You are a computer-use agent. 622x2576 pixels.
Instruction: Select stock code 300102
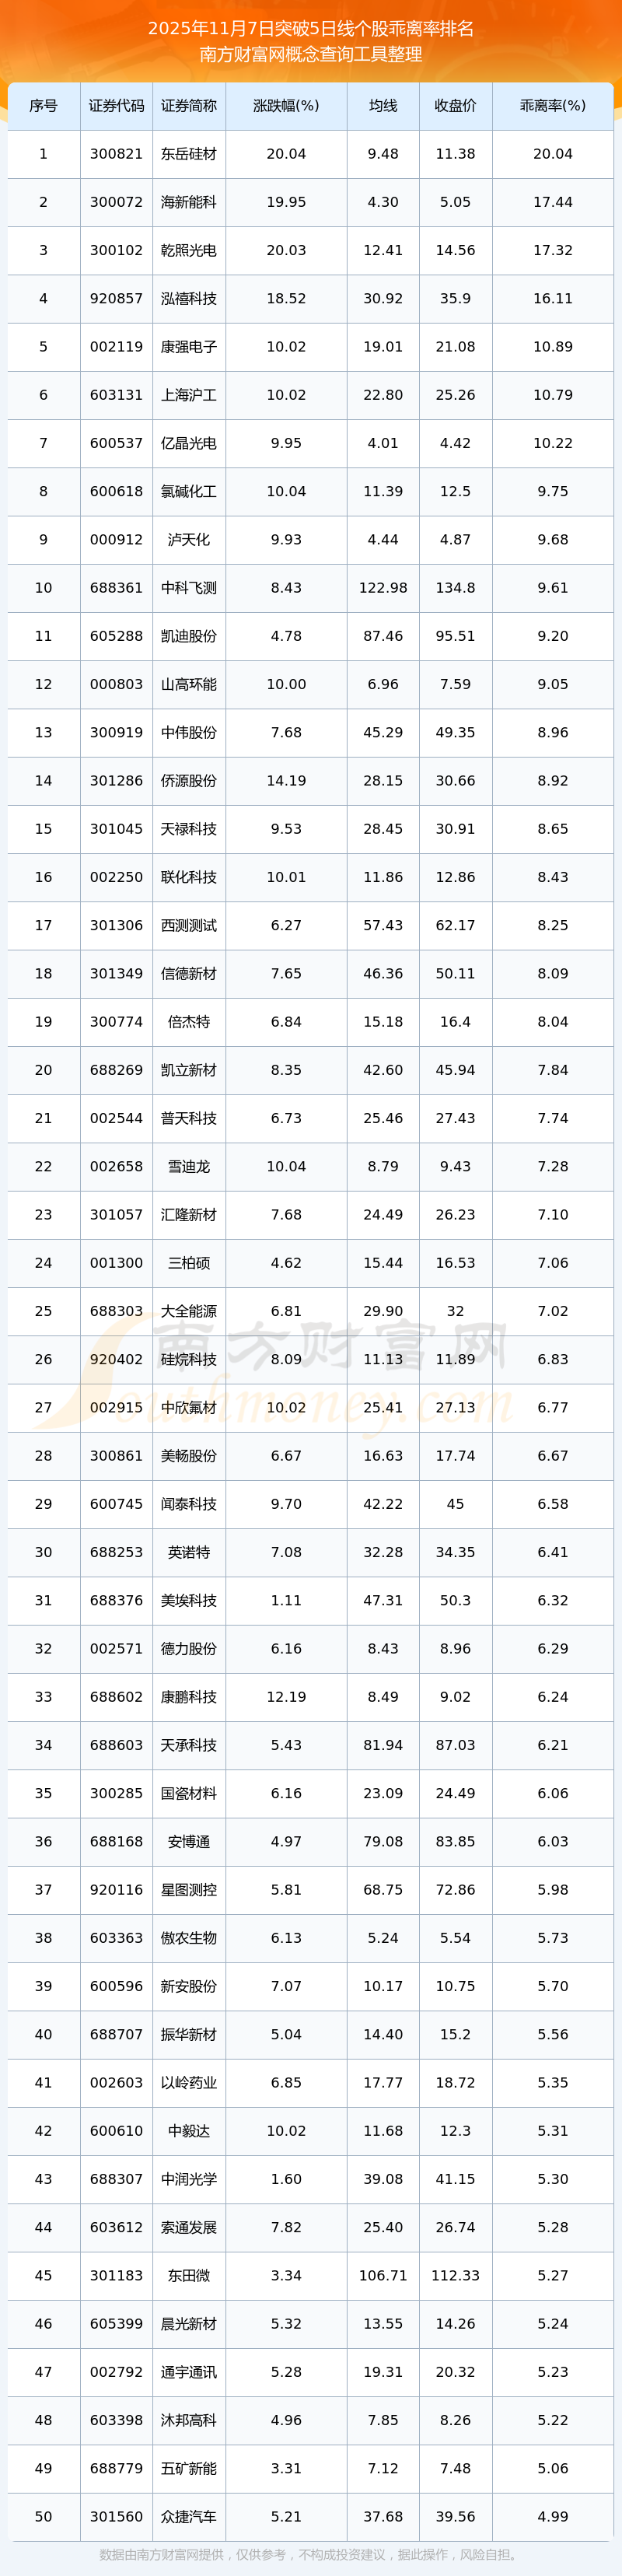tap(116, 250)
